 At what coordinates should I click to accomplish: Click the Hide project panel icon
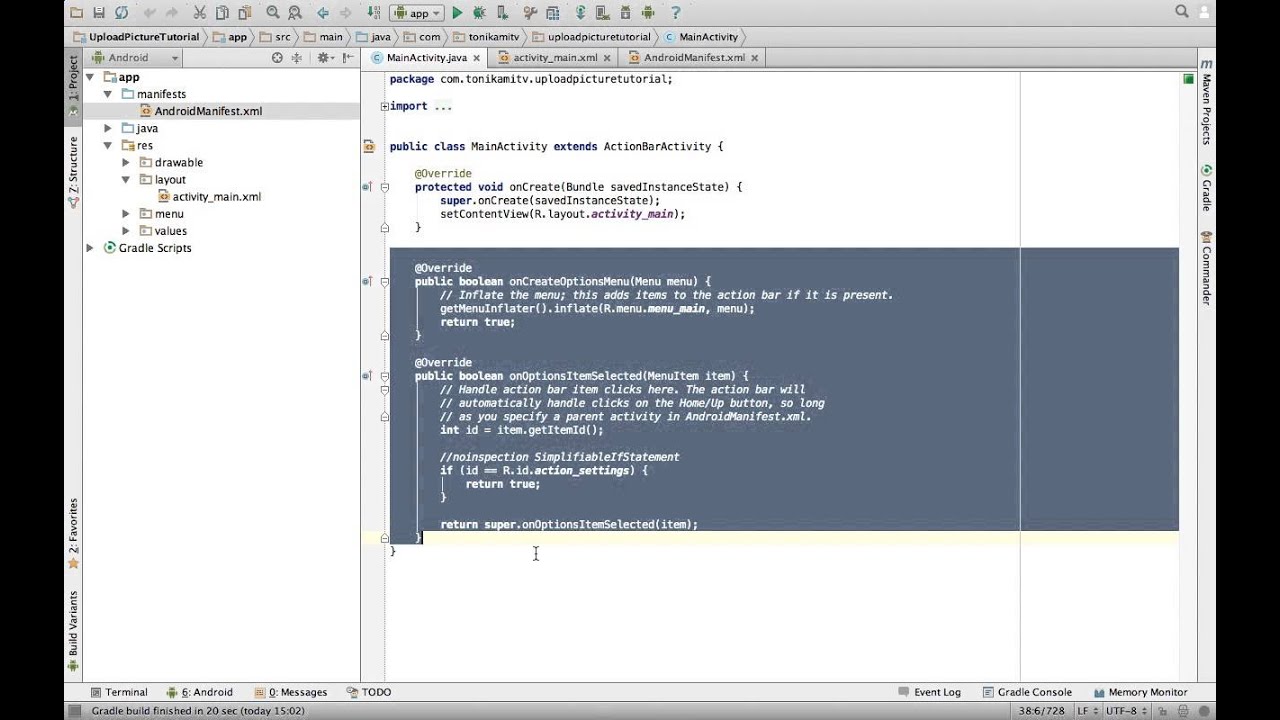click(346, 58)
